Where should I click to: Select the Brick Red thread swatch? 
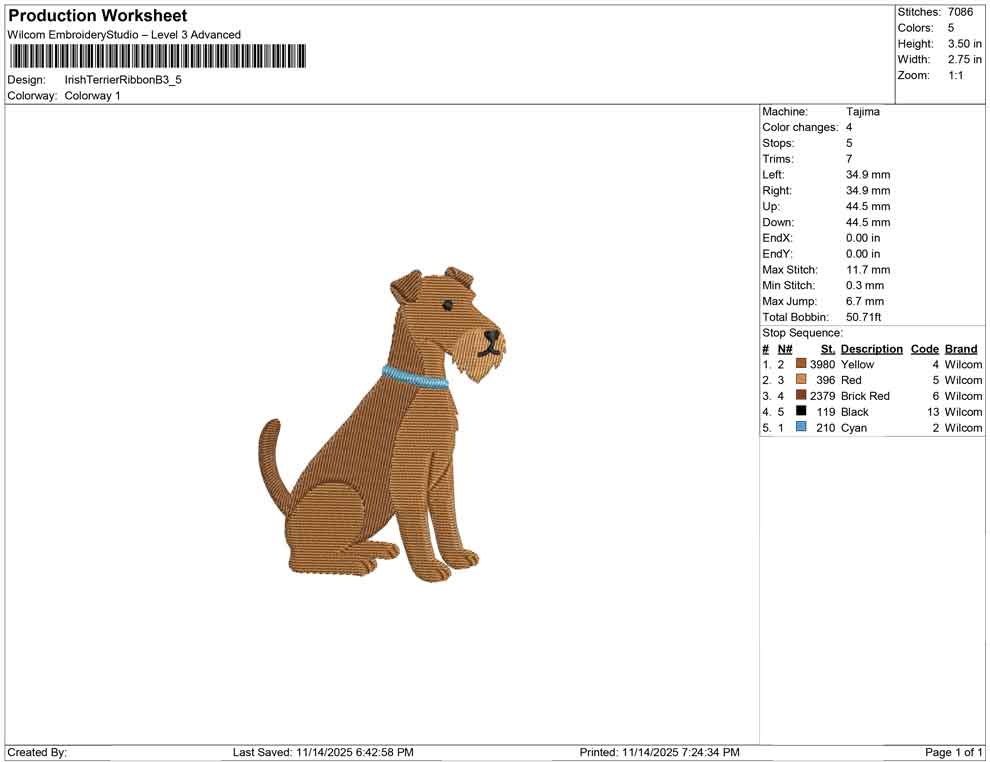click(800, 396)
